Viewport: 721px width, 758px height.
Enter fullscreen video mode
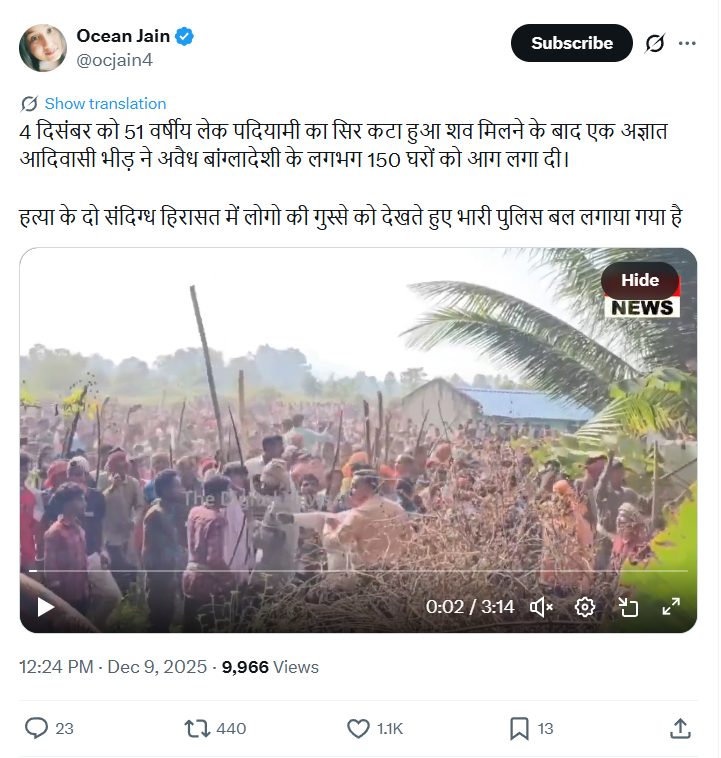pyautogui.click(x=670, y=607)
